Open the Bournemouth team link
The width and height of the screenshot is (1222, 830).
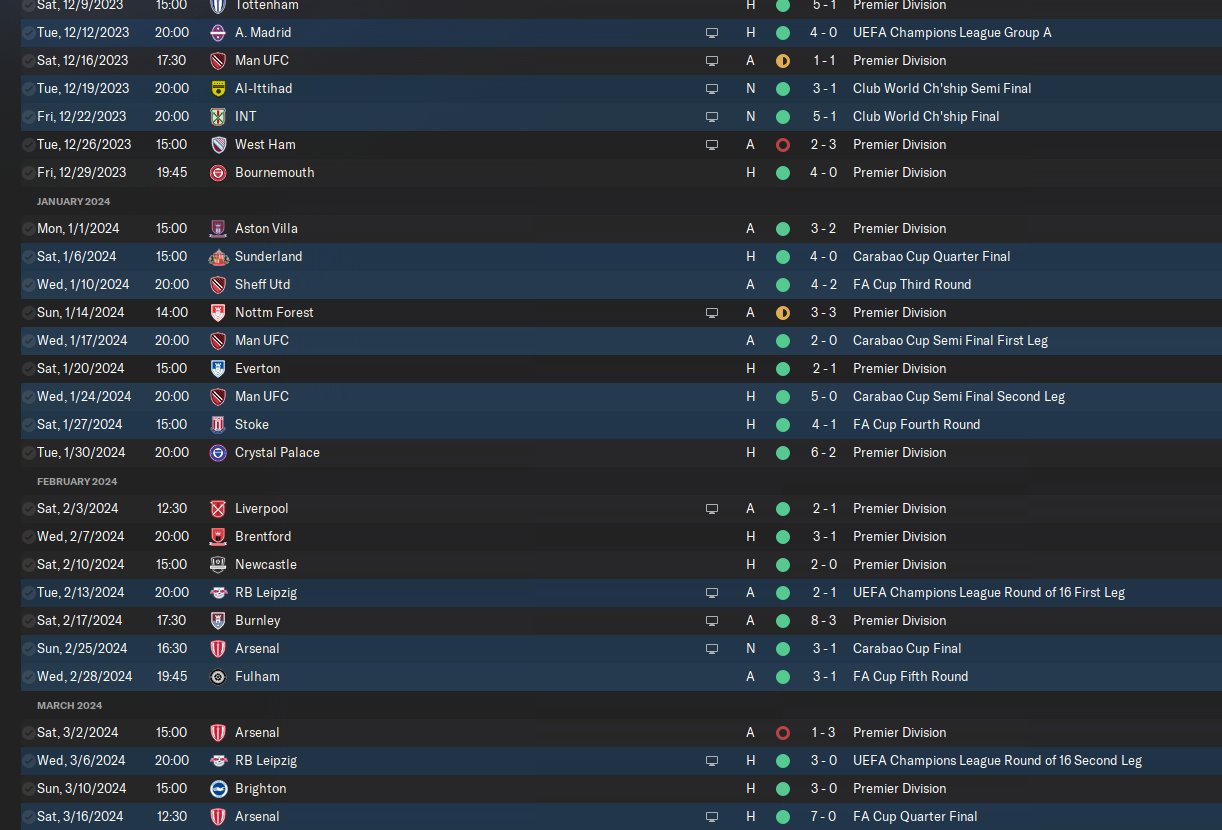(274, 173)
